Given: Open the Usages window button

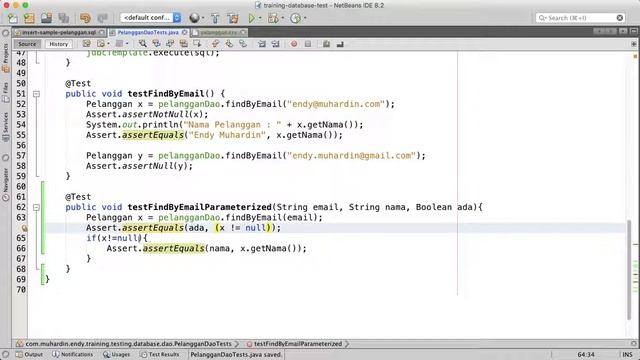Looking at the screenshot, I should pos(116,354).
